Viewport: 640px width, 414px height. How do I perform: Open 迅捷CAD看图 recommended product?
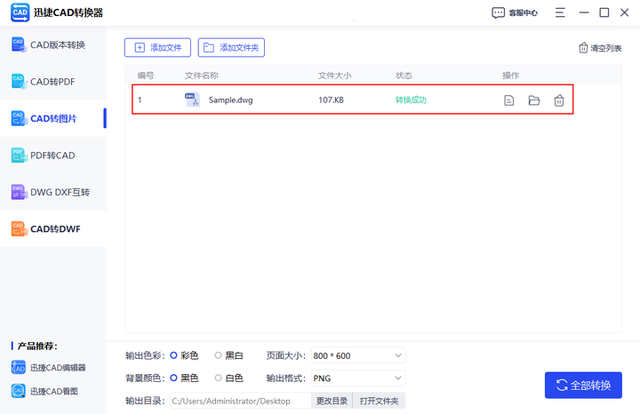point(44,391)
